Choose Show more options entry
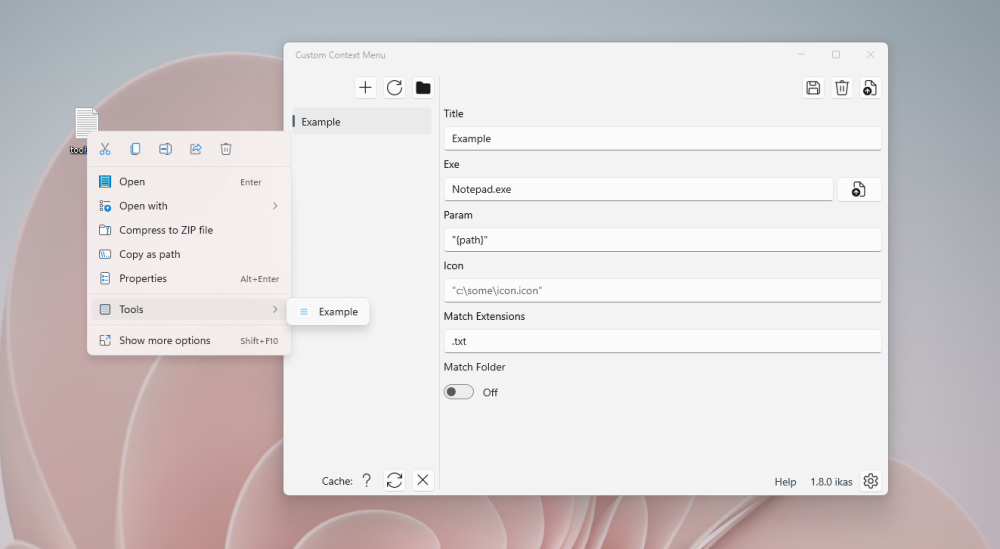This screenshot has height=549, width=1000. [189, 340]
